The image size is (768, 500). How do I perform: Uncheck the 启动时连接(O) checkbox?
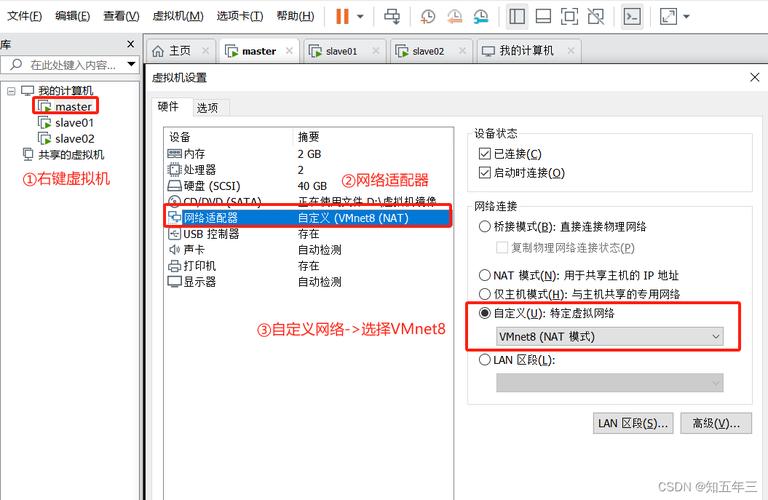(484, 173)
